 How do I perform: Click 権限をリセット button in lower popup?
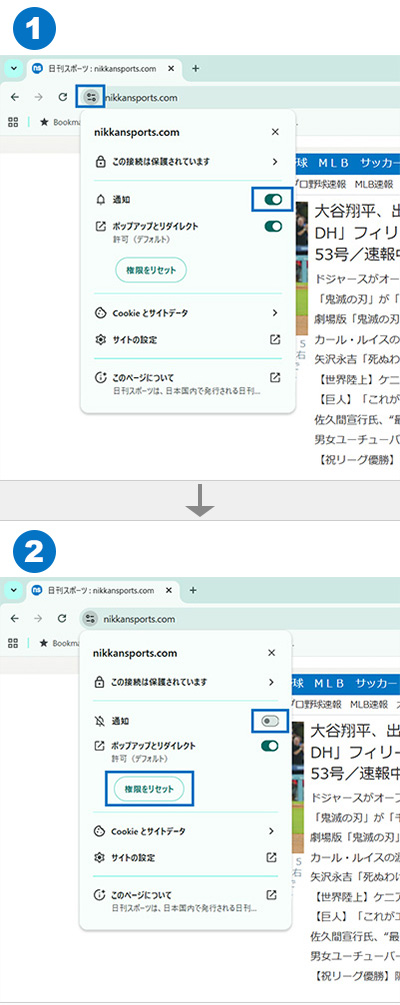[148, 789]
